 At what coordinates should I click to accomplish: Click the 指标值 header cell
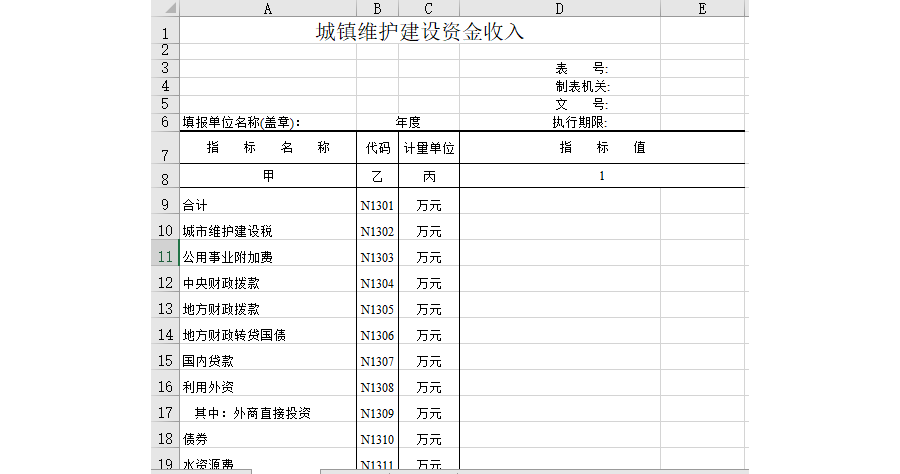tap(602, 148)
